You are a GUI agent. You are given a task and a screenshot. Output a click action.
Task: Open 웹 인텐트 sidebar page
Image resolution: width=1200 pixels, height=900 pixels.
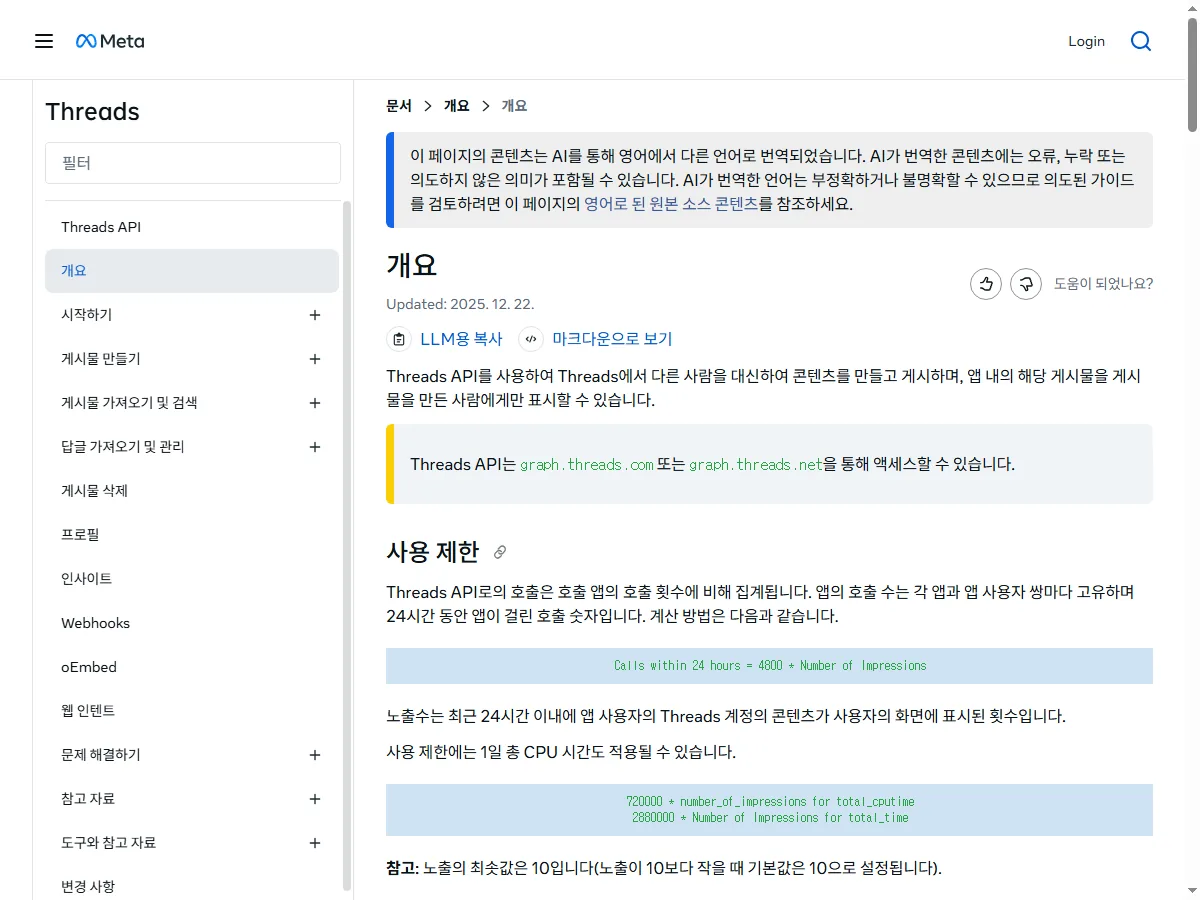click(192, 711)
